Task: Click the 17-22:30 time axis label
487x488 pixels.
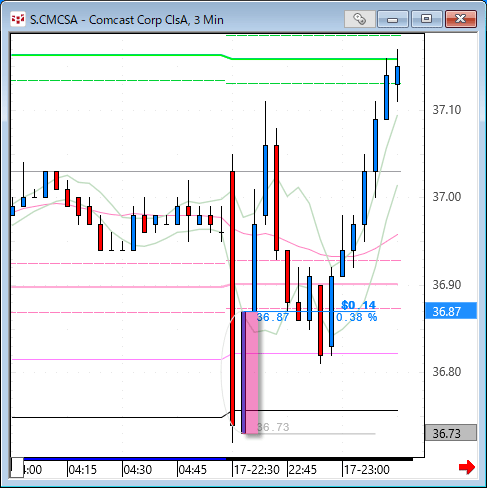Action: (256, 470)
